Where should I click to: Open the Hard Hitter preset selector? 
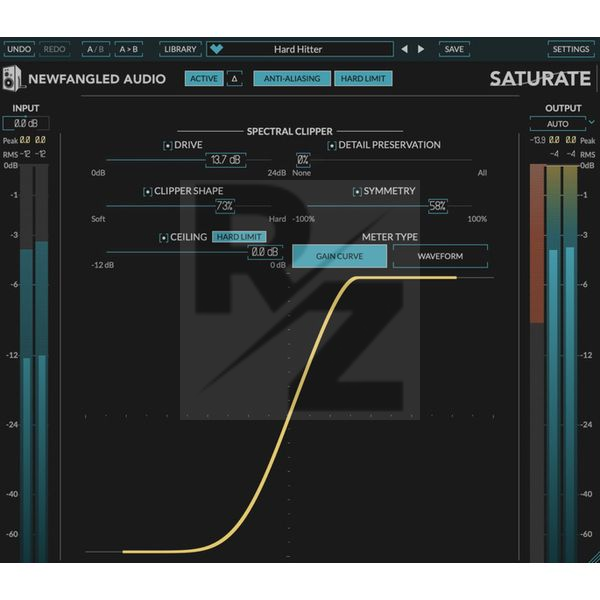[300, 49]
